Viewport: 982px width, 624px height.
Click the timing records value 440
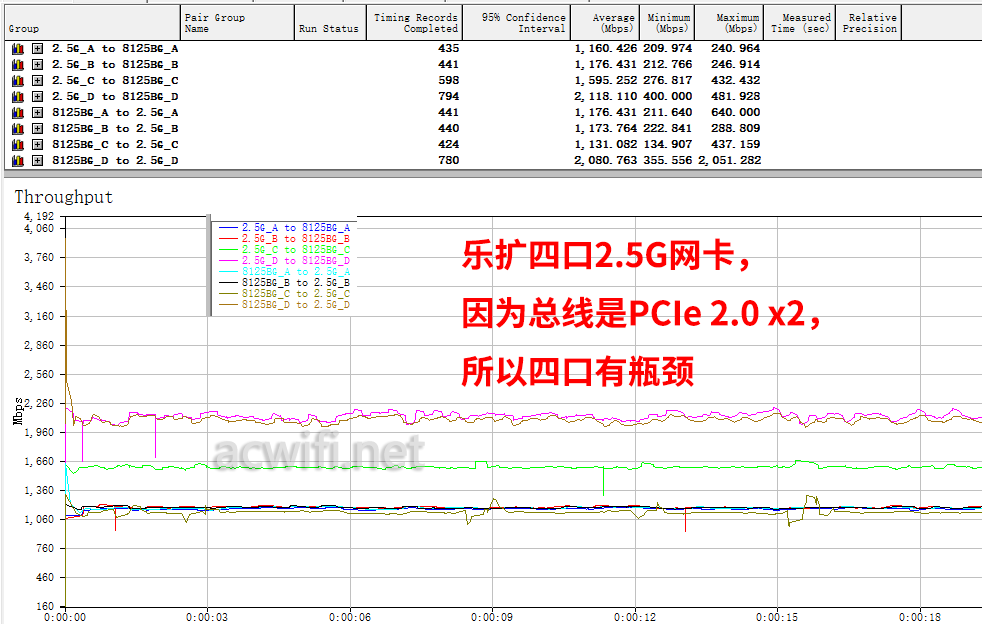(x=448, y=128)
